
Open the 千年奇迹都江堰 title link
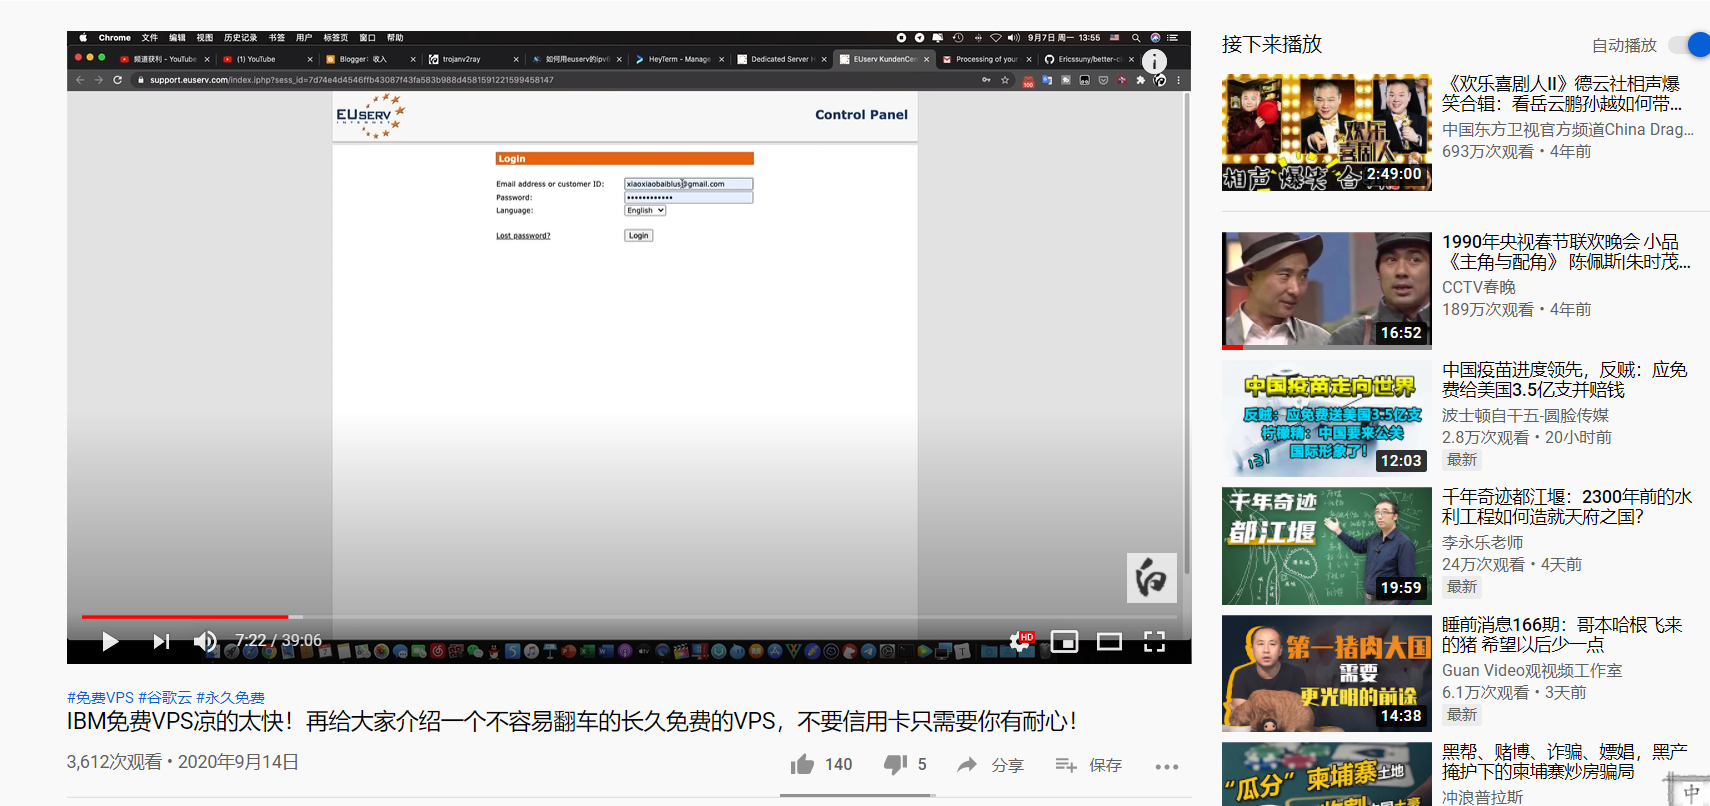1567,507
